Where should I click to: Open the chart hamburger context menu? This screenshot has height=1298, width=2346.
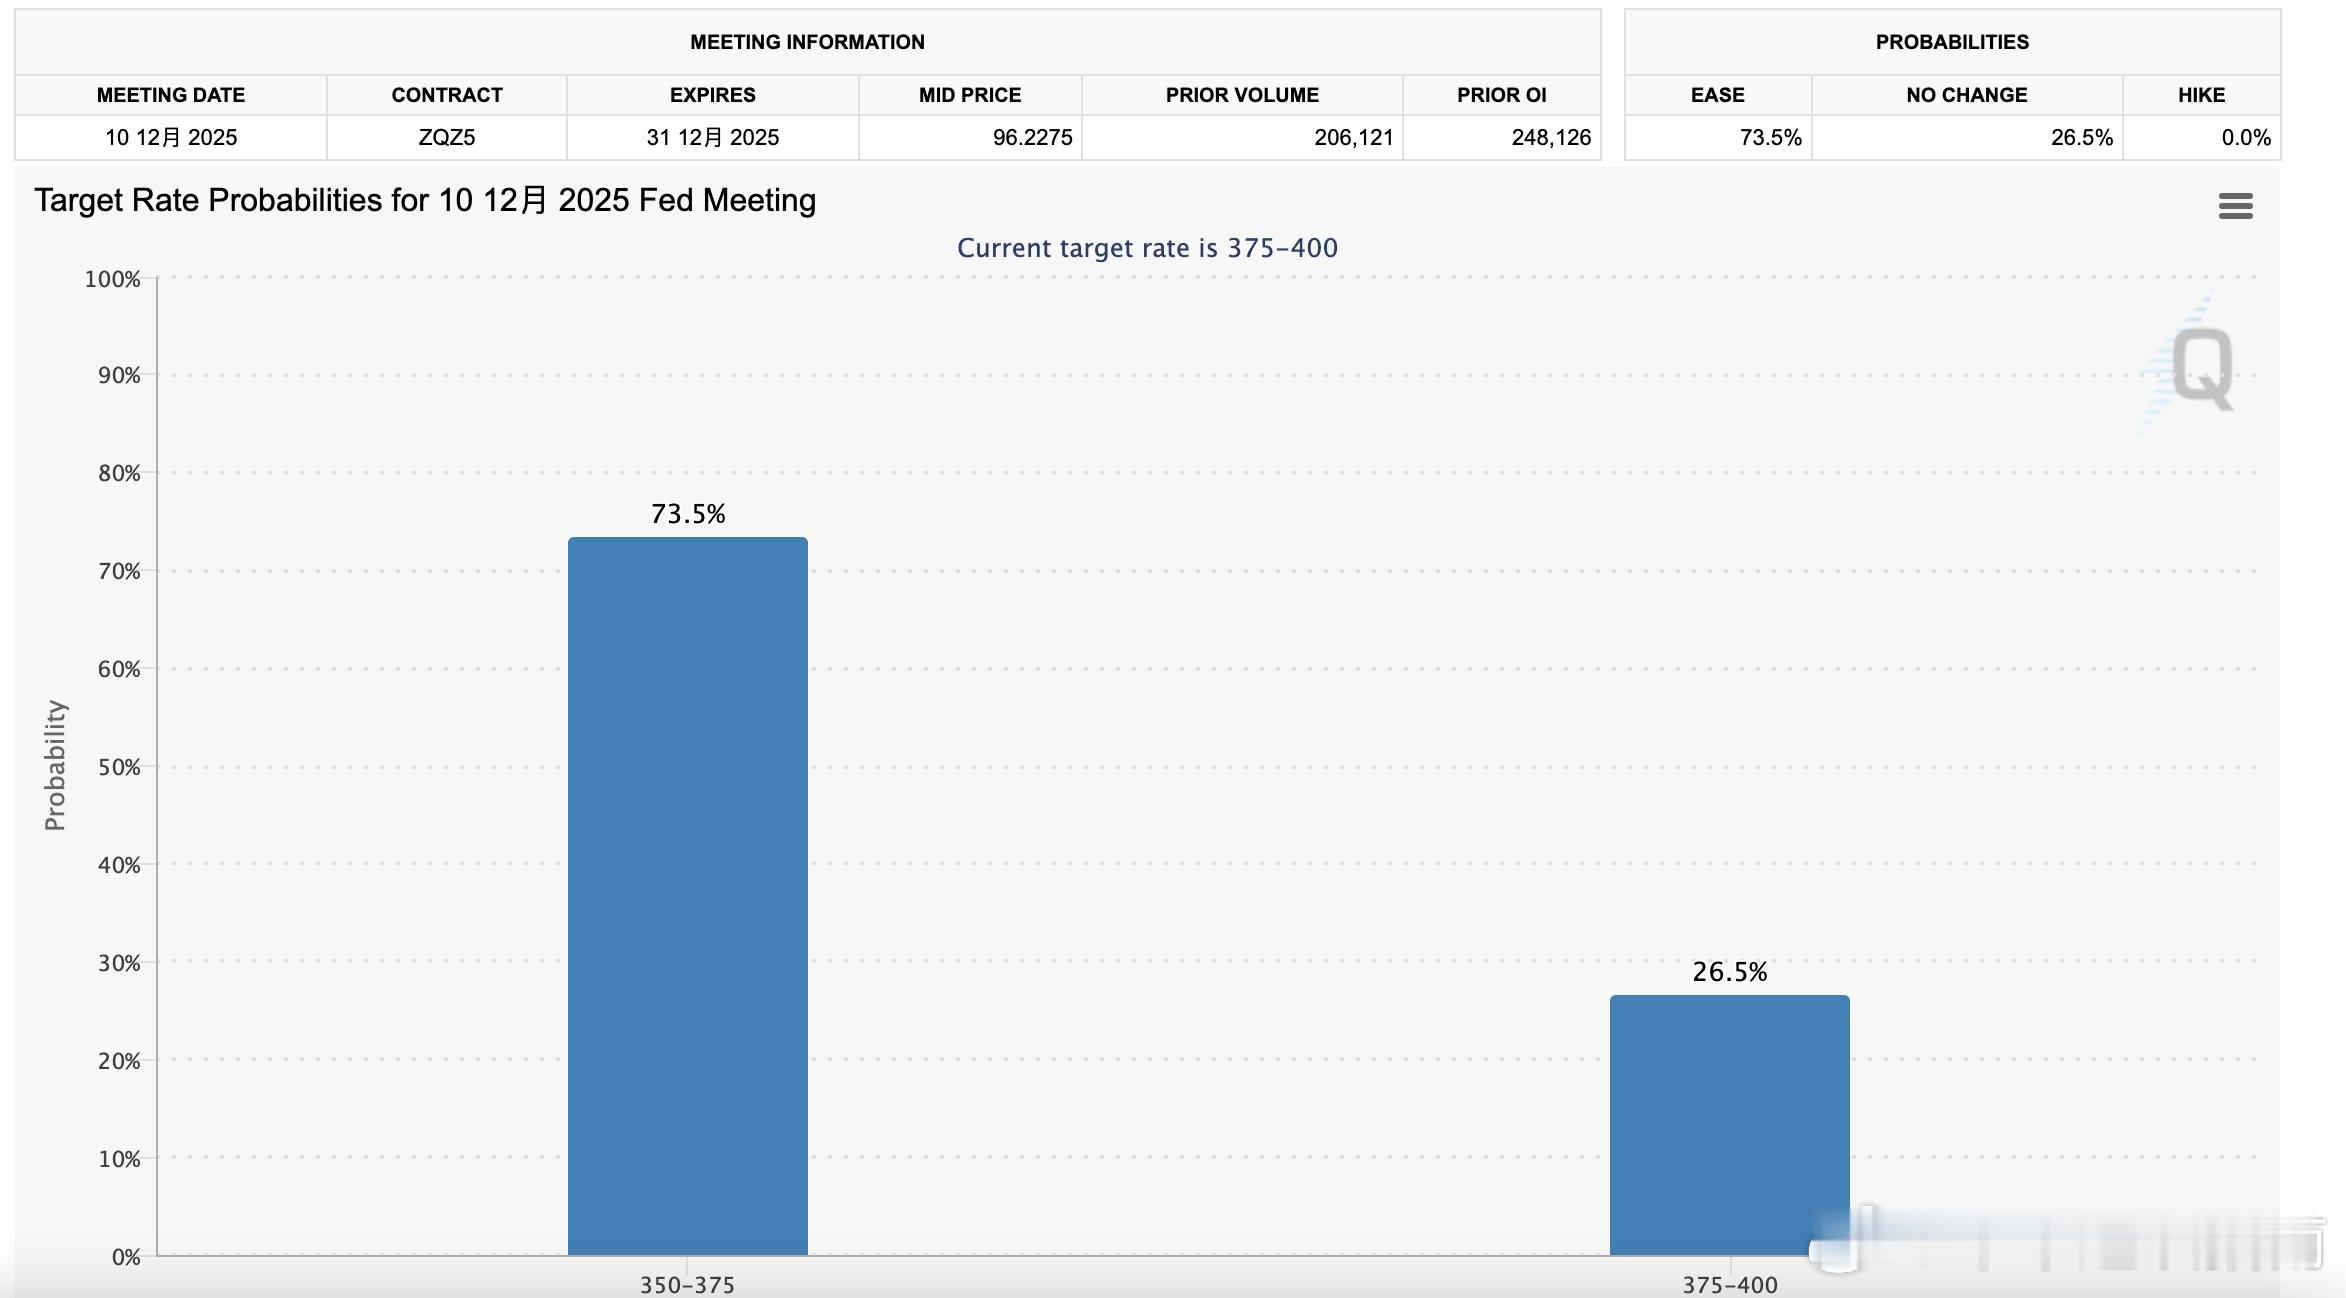tap(2235, 206)
